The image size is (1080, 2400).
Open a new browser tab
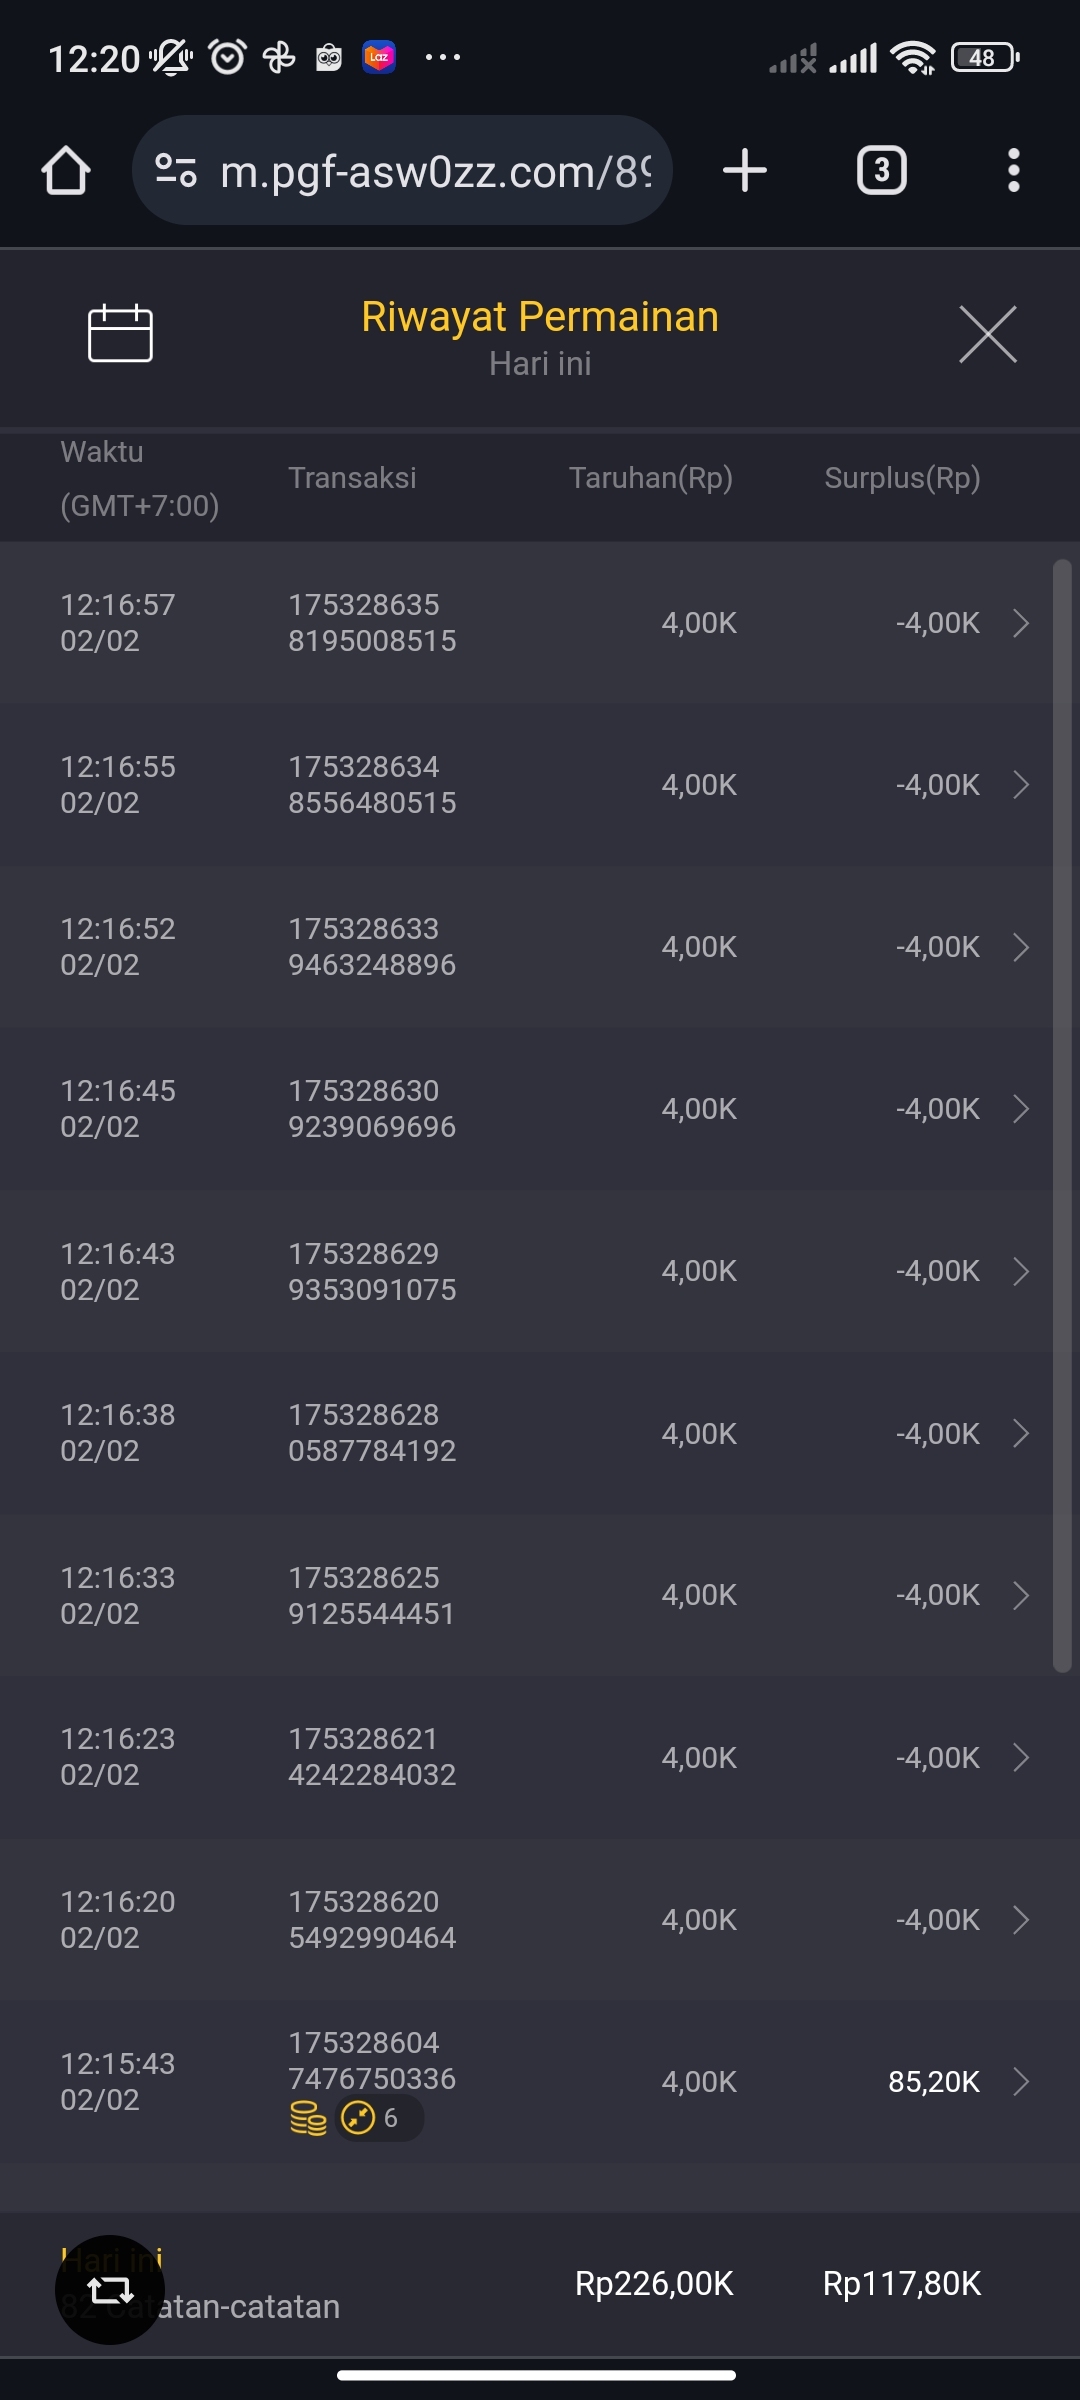pyautogui.click(x=745, y=171)
